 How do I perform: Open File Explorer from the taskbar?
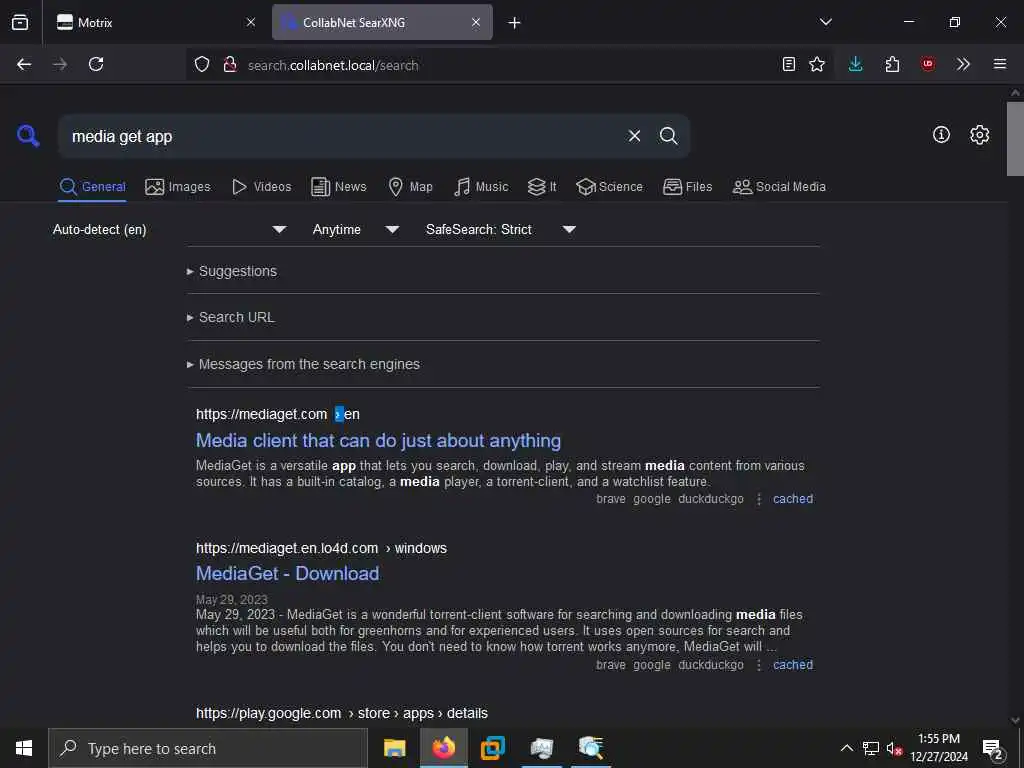[x=394, y=748]
